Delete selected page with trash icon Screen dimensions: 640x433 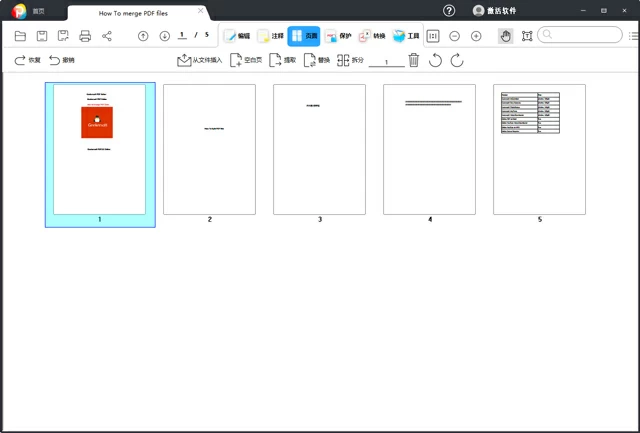[414, 61]
